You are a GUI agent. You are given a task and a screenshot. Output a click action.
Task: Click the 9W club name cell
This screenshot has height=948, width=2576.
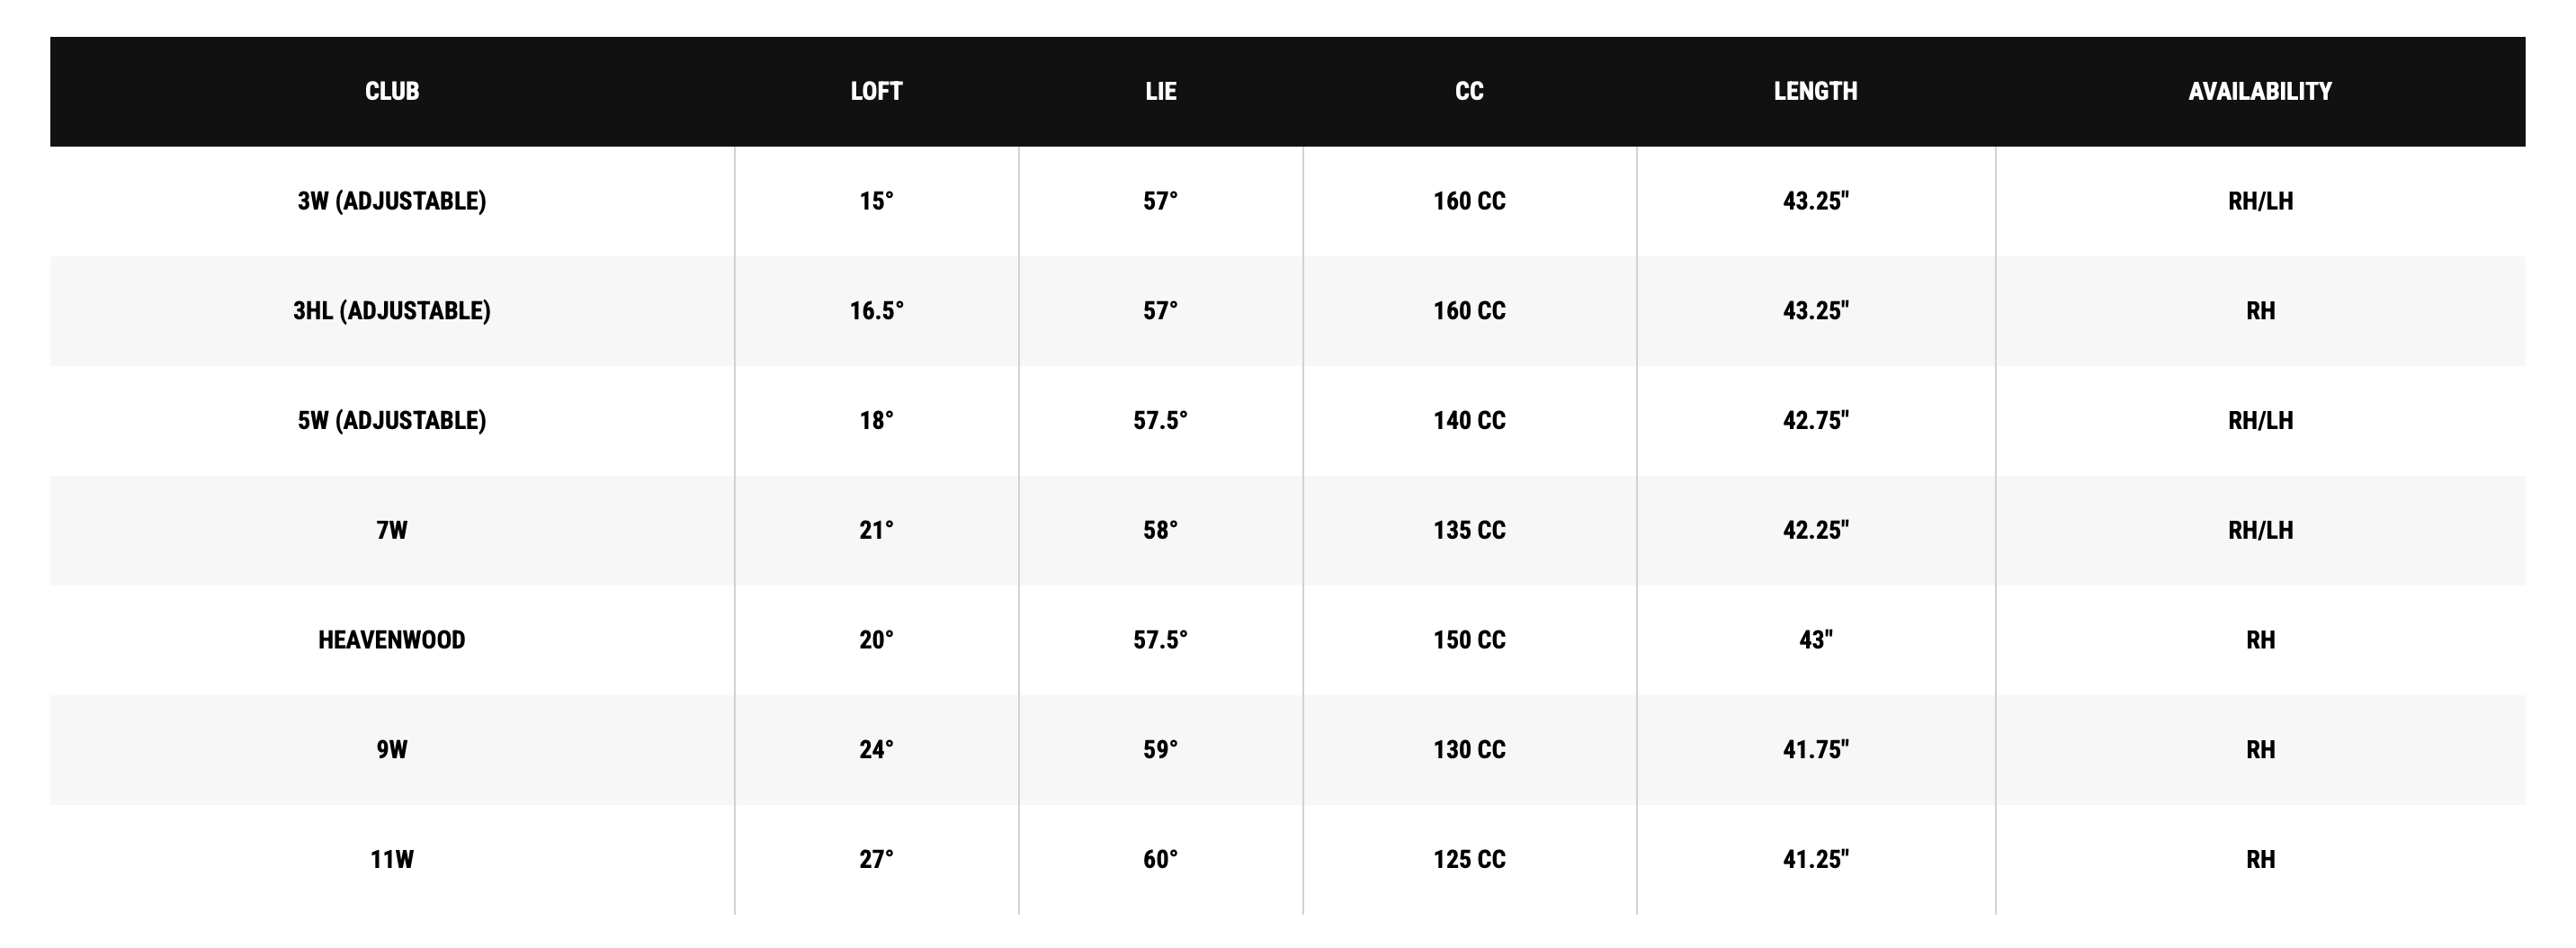point(392,750)
